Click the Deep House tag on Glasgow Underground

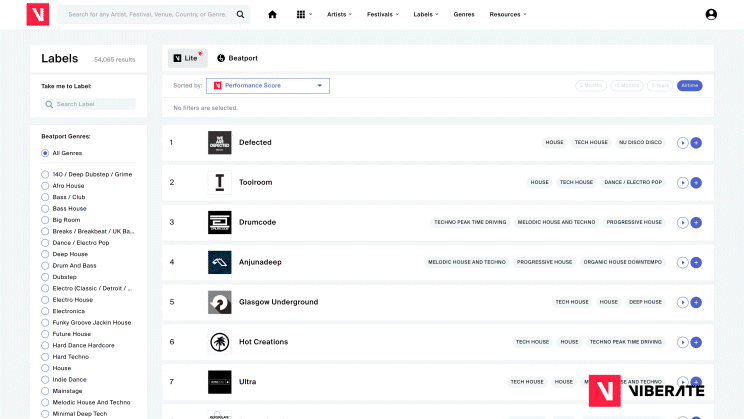point(645,302)
